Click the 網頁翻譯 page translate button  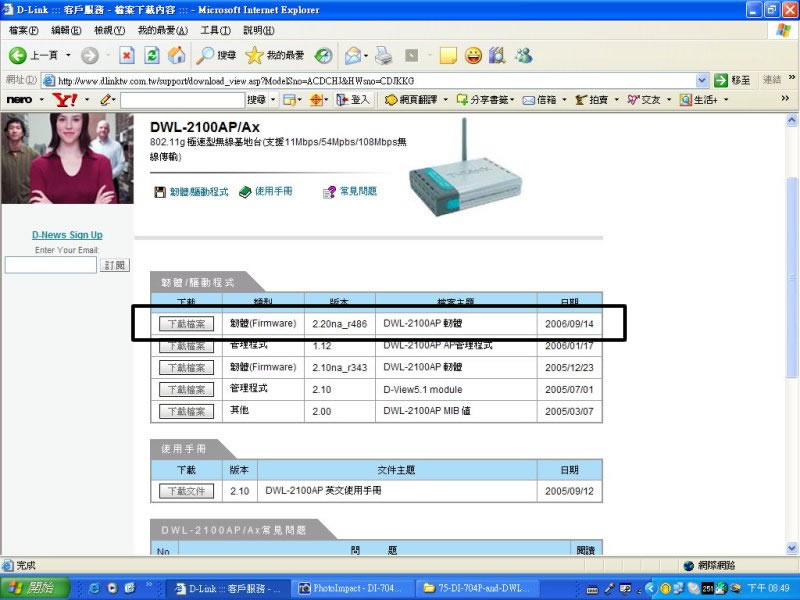point(411,99)
